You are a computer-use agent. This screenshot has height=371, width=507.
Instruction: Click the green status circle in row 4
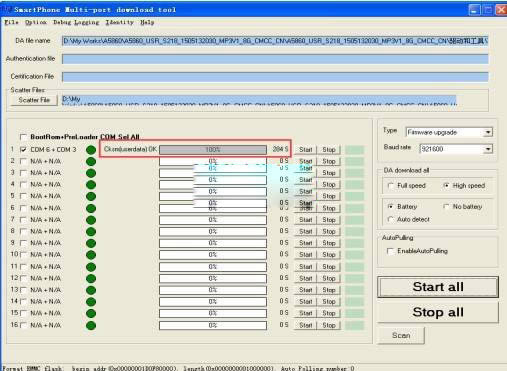[x=91, y=185]
